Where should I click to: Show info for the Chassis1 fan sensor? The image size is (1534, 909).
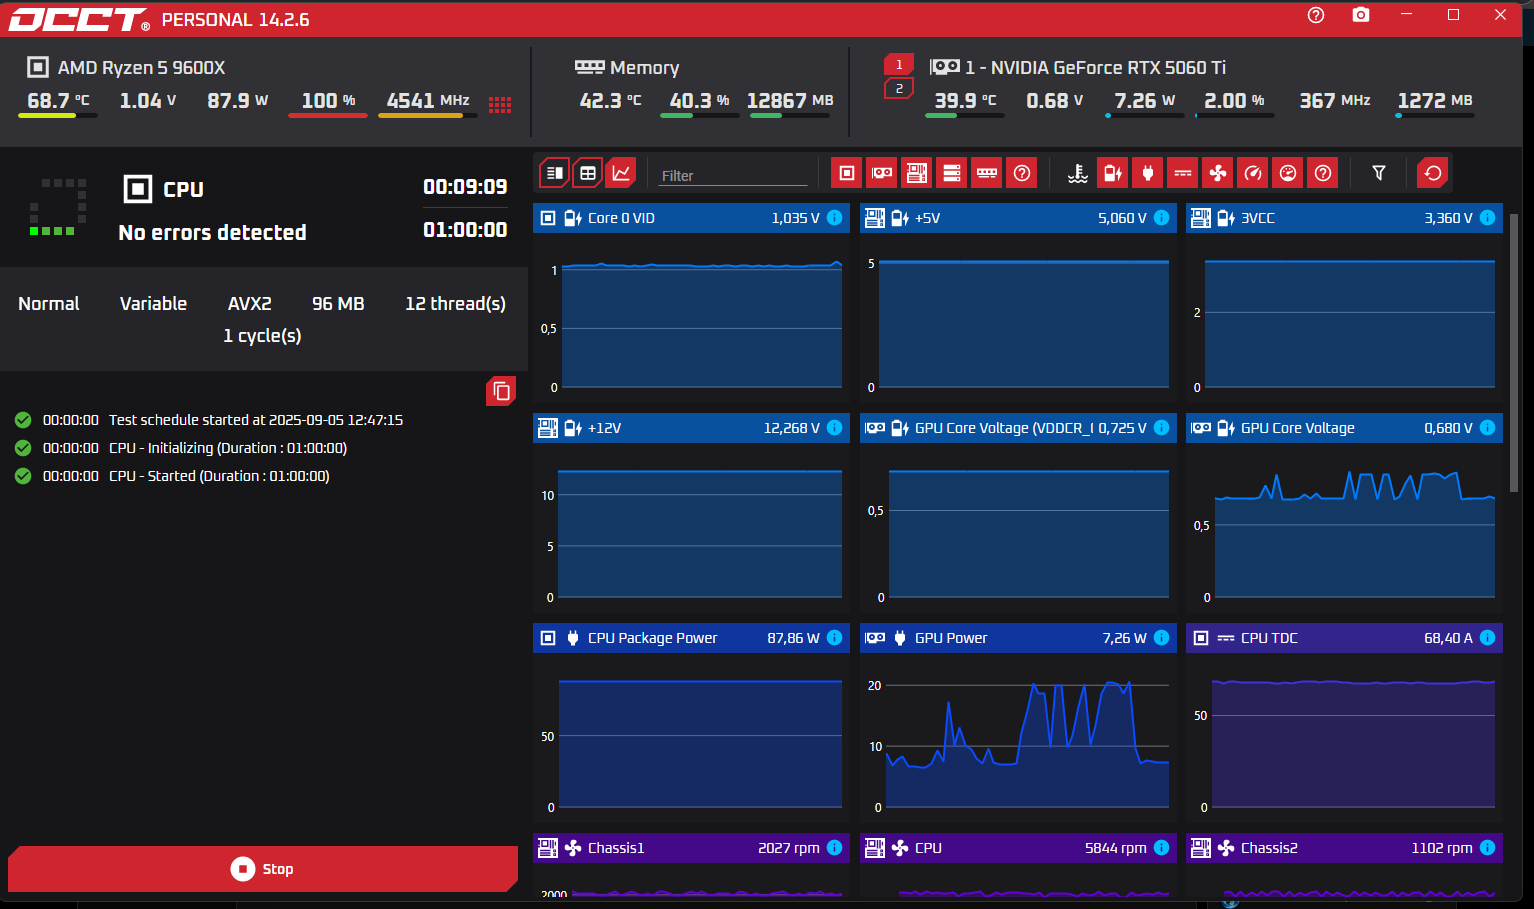835,848
